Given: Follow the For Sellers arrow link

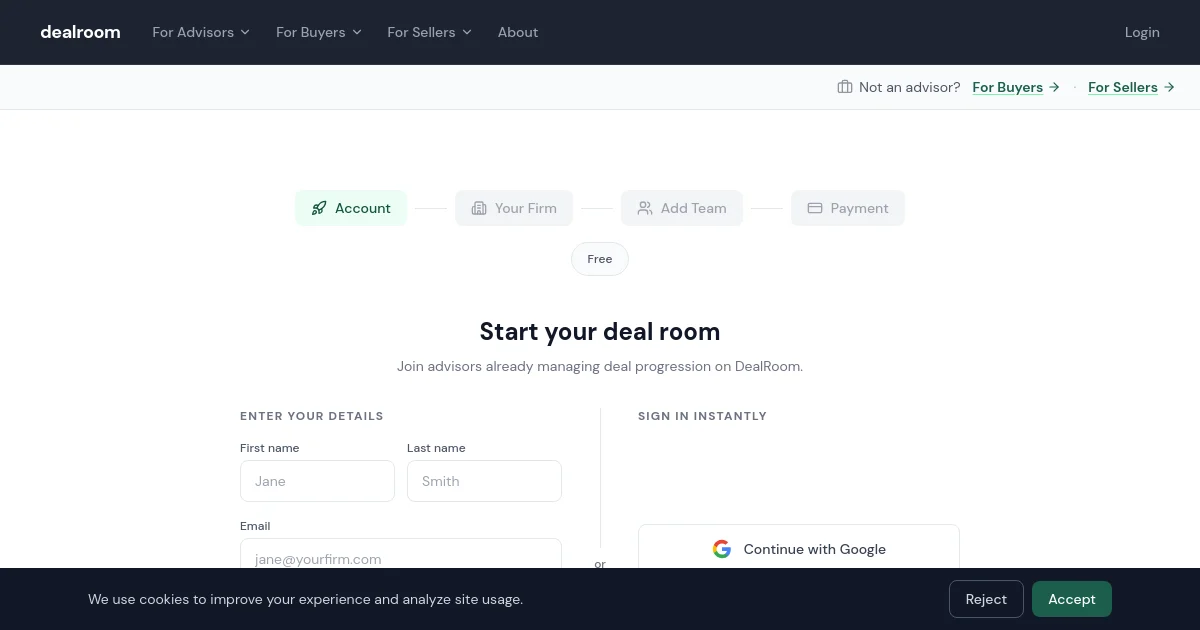Looking at the screenshot, I should (x=1132, y=87).
